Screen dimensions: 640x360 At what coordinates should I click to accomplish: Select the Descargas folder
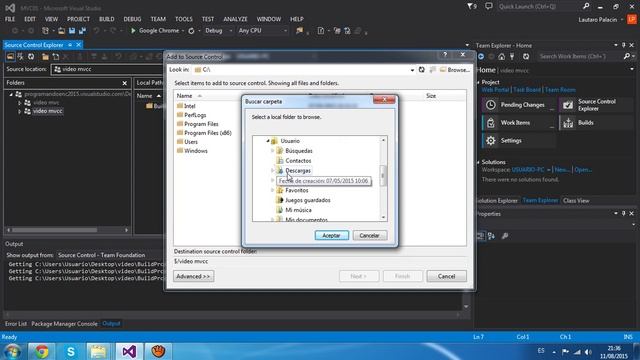(298, 171)
